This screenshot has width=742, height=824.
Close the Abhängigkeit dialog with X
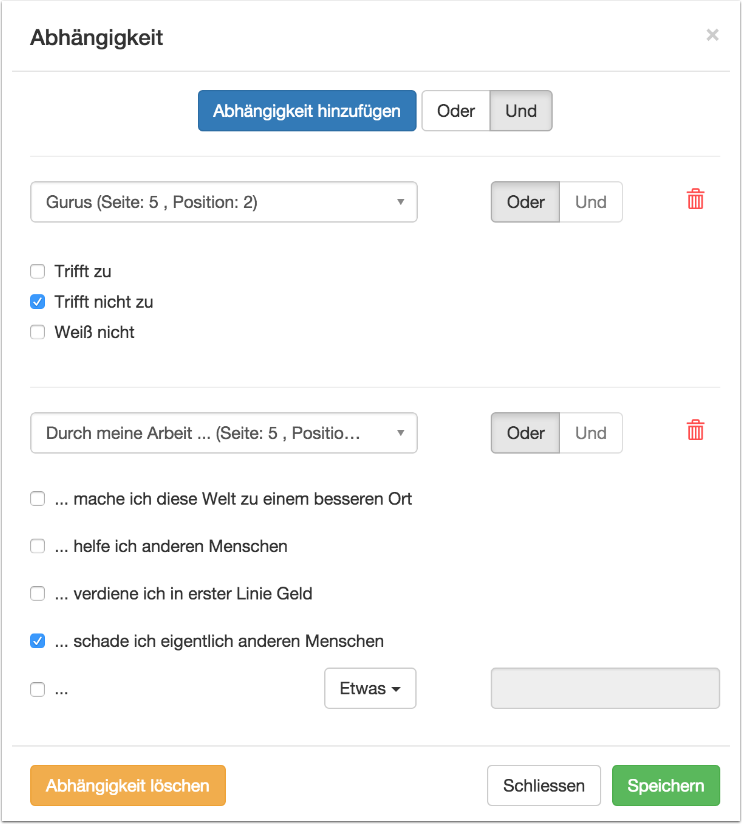pyautogui.click(x=712, y=36)
